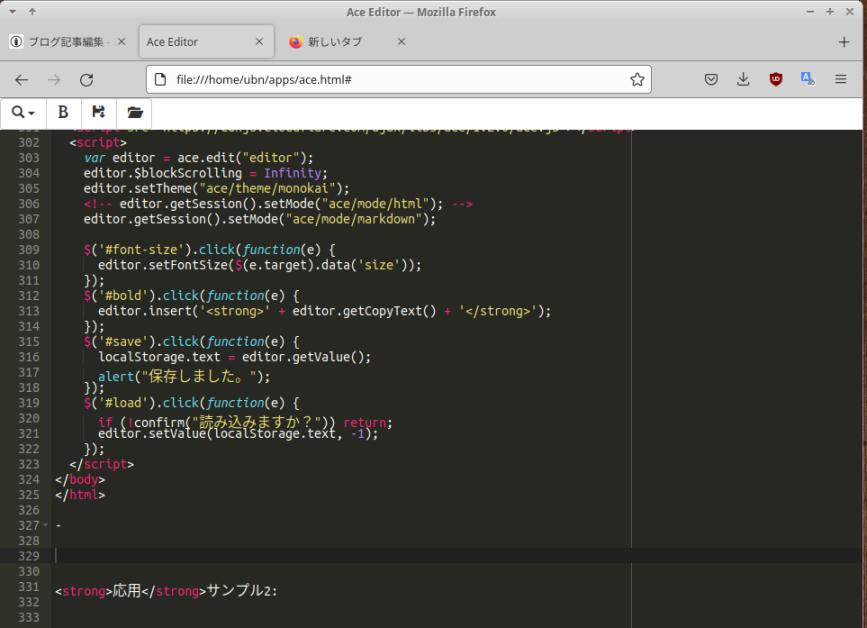Viewport: 867px width, 628px height.
Task: Click the <strong>応用</strong>サンプル2: line
Action: pos(166,591)
